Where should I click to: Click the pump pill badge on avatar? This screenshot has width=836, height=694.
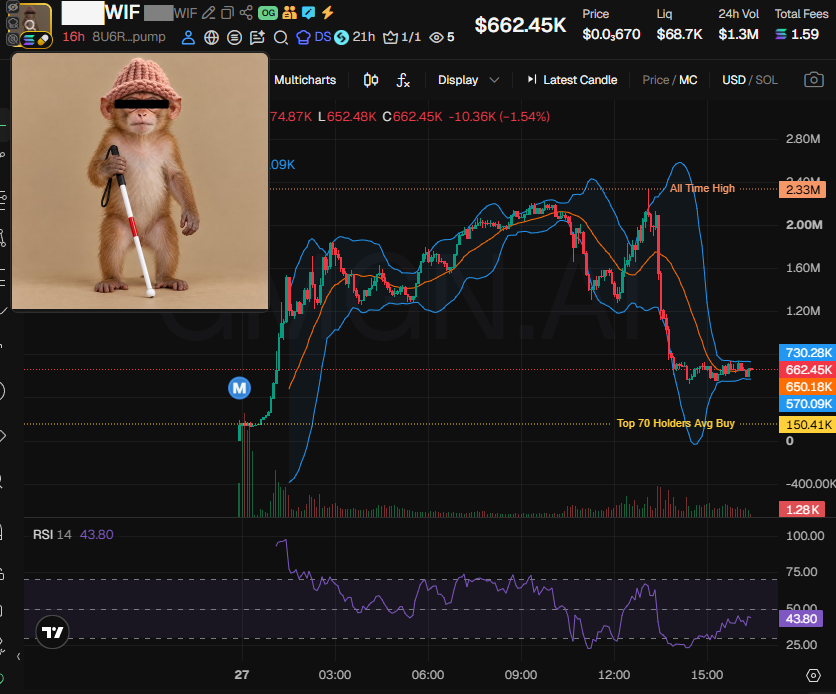[43, 40]
